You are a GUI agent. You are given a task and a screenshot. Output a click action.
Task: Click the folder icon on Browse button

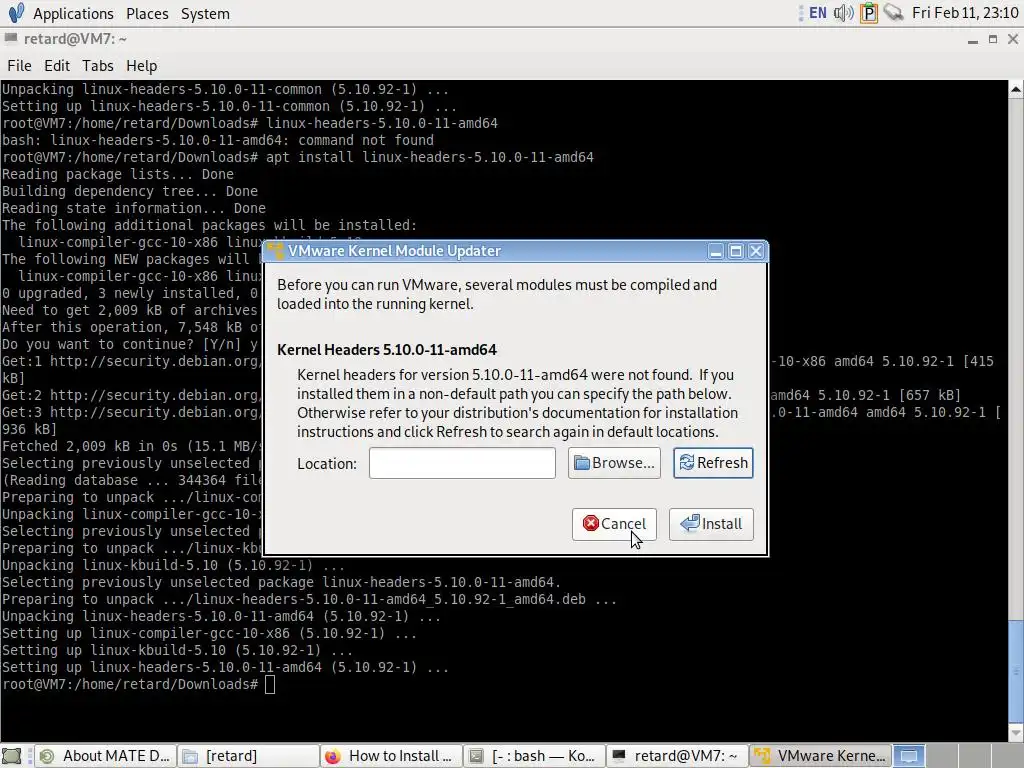pos(581,463)
